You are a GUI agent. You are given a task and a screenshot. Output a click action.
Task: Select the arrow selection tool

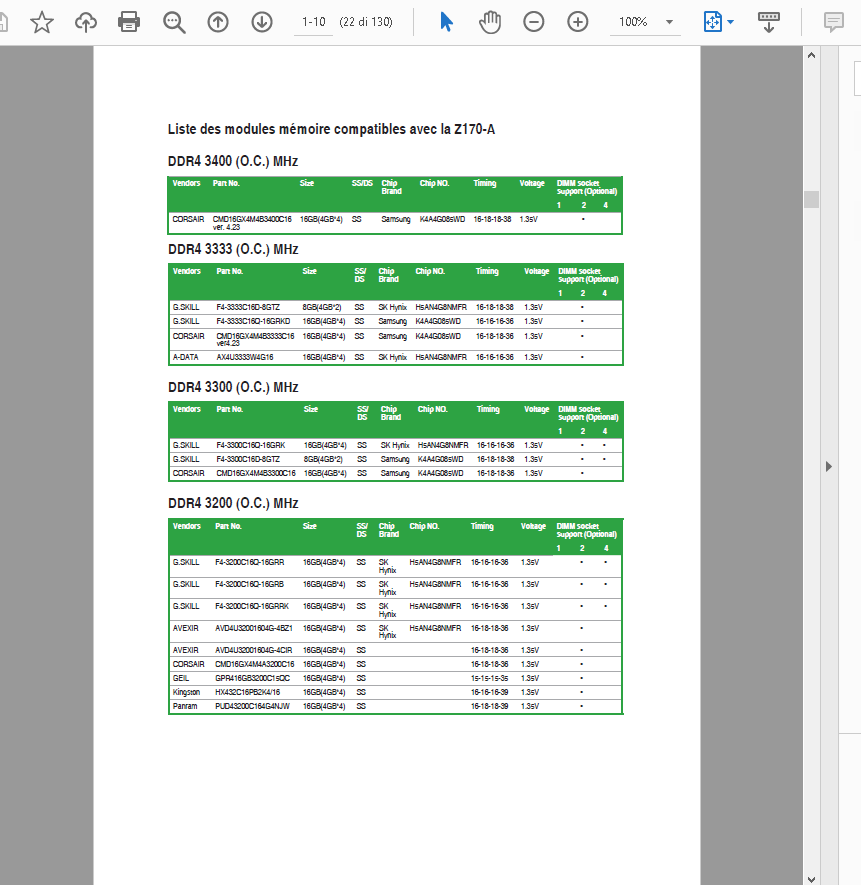(x=446, y=22)
